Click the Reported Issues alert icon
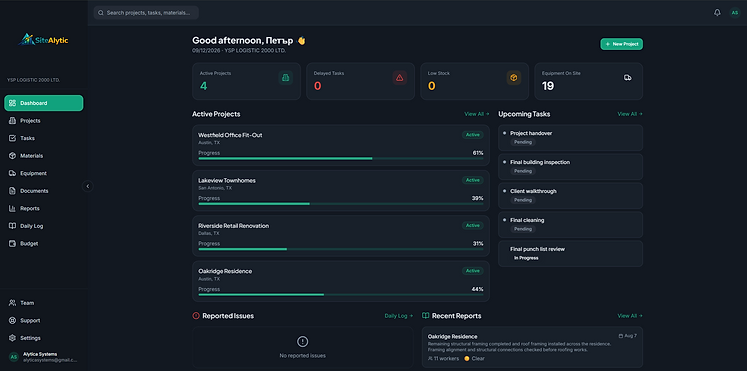 (x=196, y=316)
